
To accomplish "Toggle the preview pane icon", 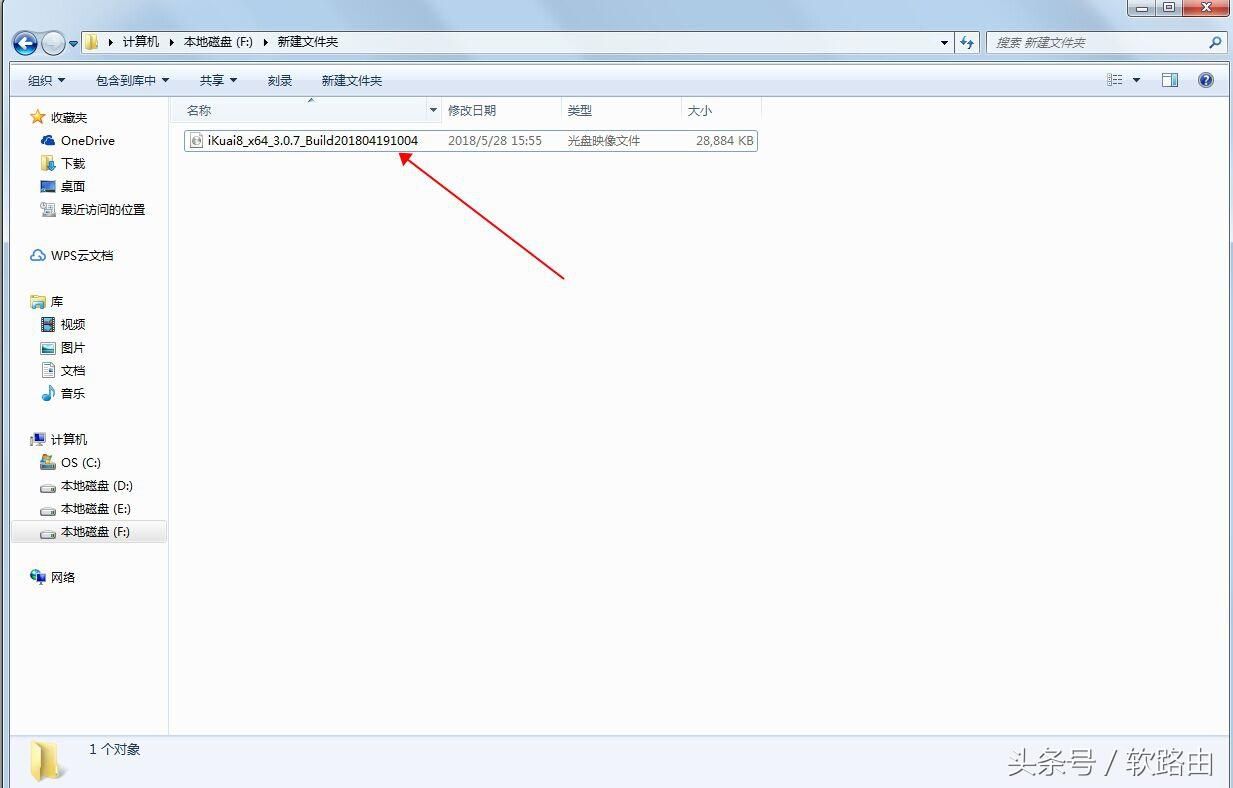I will (x=1170, y=80).
